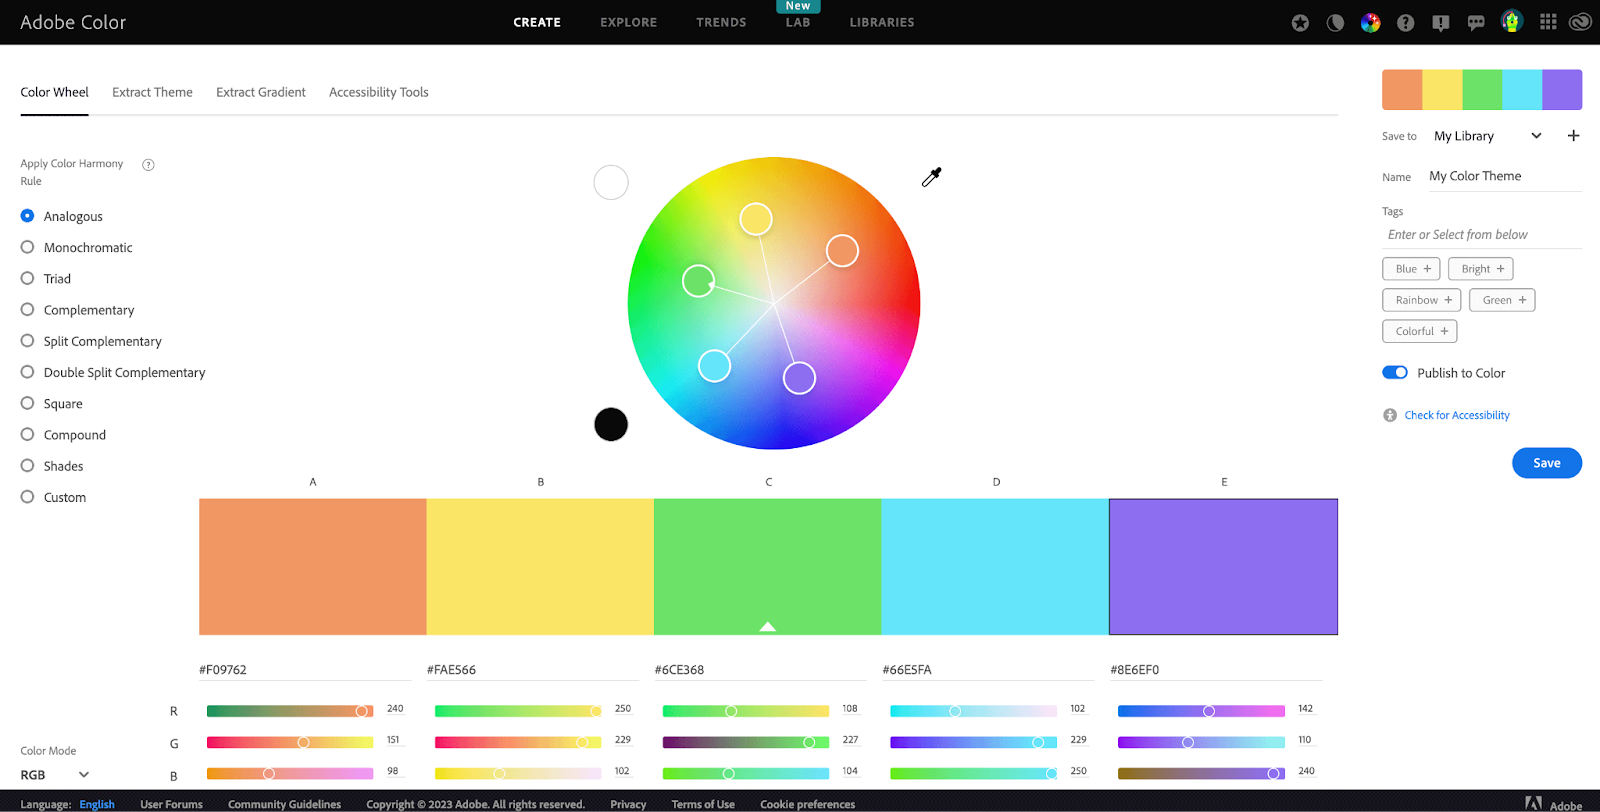Click the tags input field
The width and height of the screenshot is (1600, 812).
click(1482, 235)
